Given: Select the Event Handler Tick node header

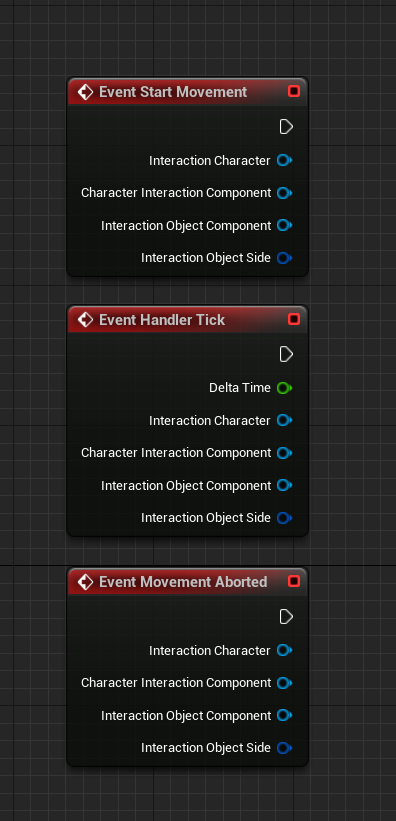Looking at the screenshot, I should click(188, 319).
